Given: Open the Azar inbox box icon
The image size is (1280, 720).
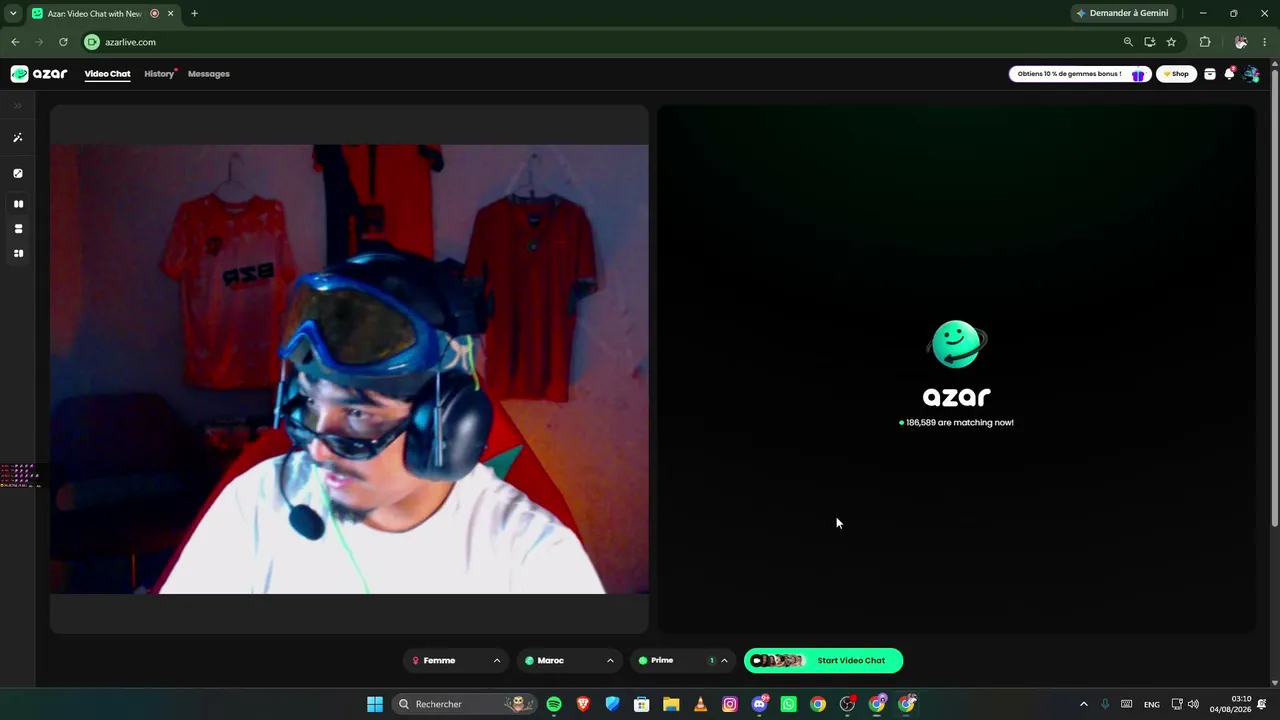Looking at the screenshot, I should [x=1209, y=74].
